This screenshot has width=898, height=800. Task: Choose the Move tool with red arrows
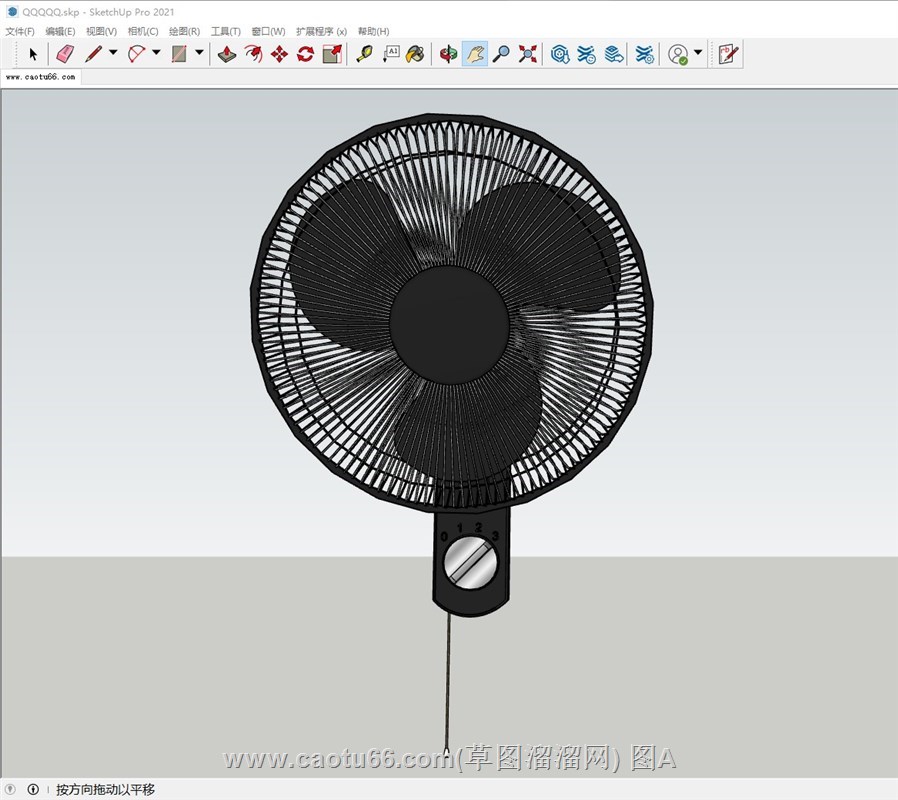[280, 54]
